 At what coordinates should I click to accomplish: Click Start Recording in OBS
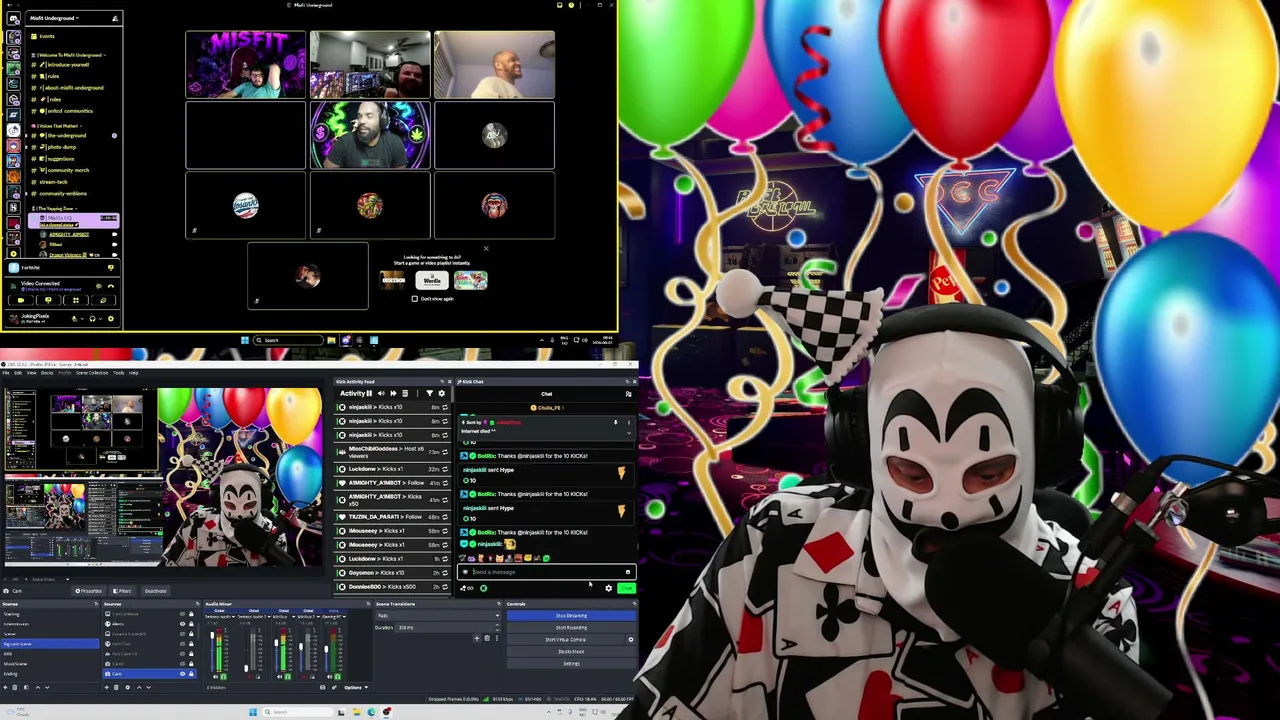point(571,628)
